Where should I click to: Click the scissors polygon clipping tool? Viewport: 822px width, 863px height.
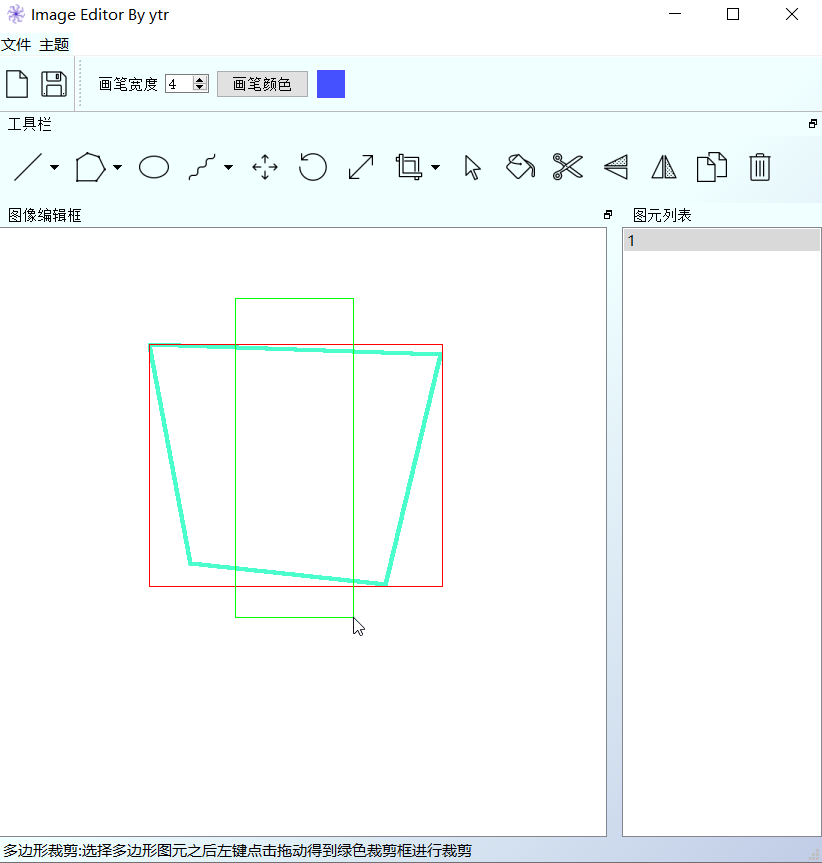coord(568,167)
